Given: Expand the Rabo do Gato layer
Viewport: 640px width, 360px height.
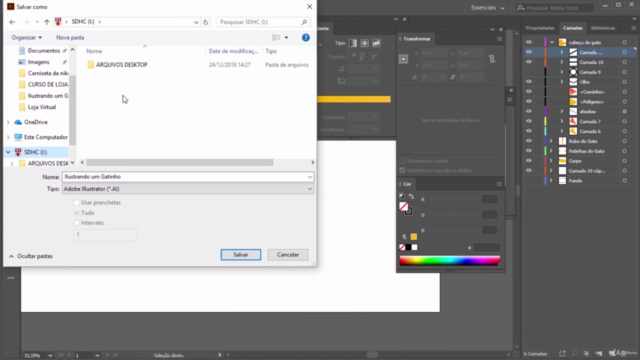Looking at the screenshot, I should point(551,141).
